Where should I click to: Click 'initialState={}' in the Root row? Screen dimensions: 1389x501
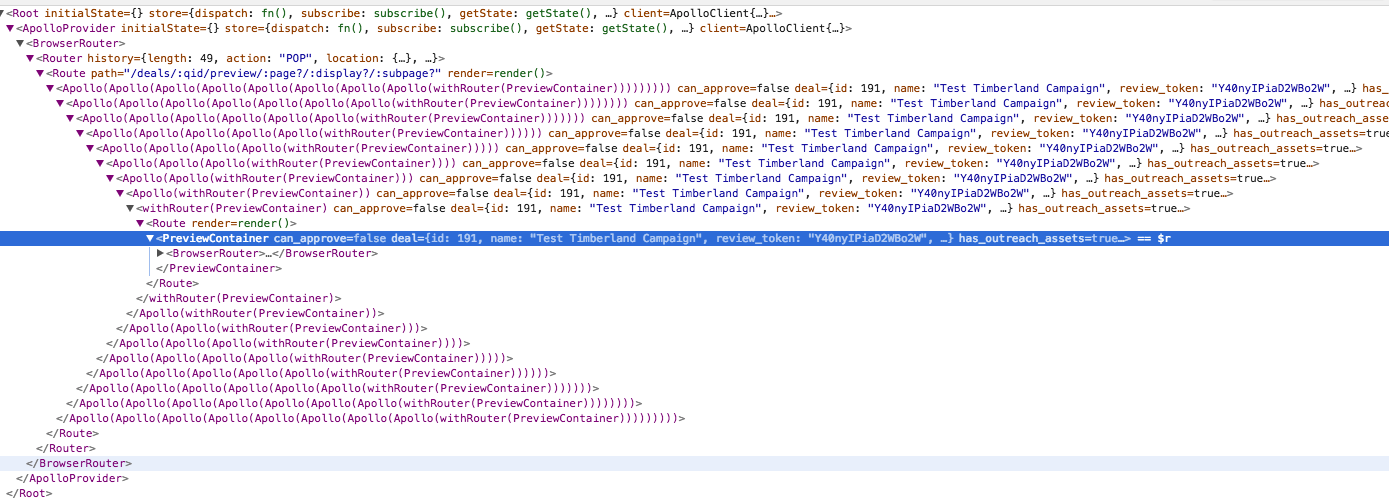95,13
